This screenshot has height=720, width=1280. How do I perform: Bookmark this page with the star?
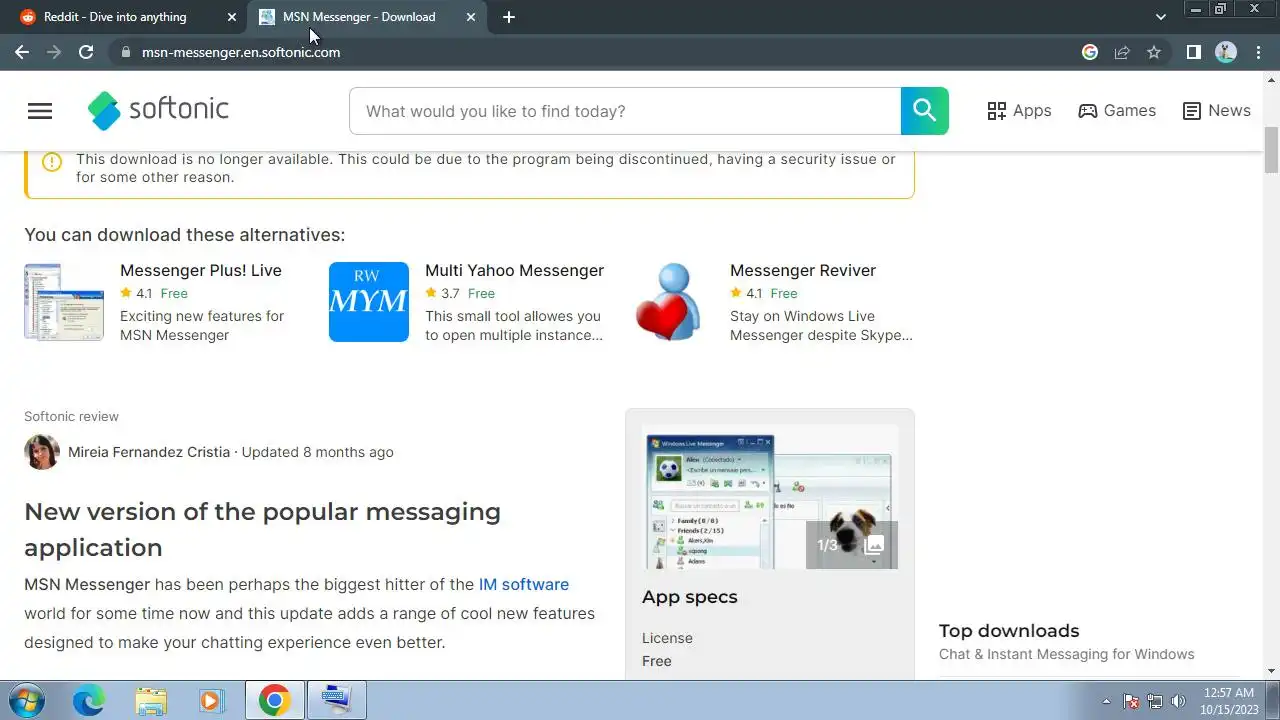pyautogui.click(x=1154, y=52)
